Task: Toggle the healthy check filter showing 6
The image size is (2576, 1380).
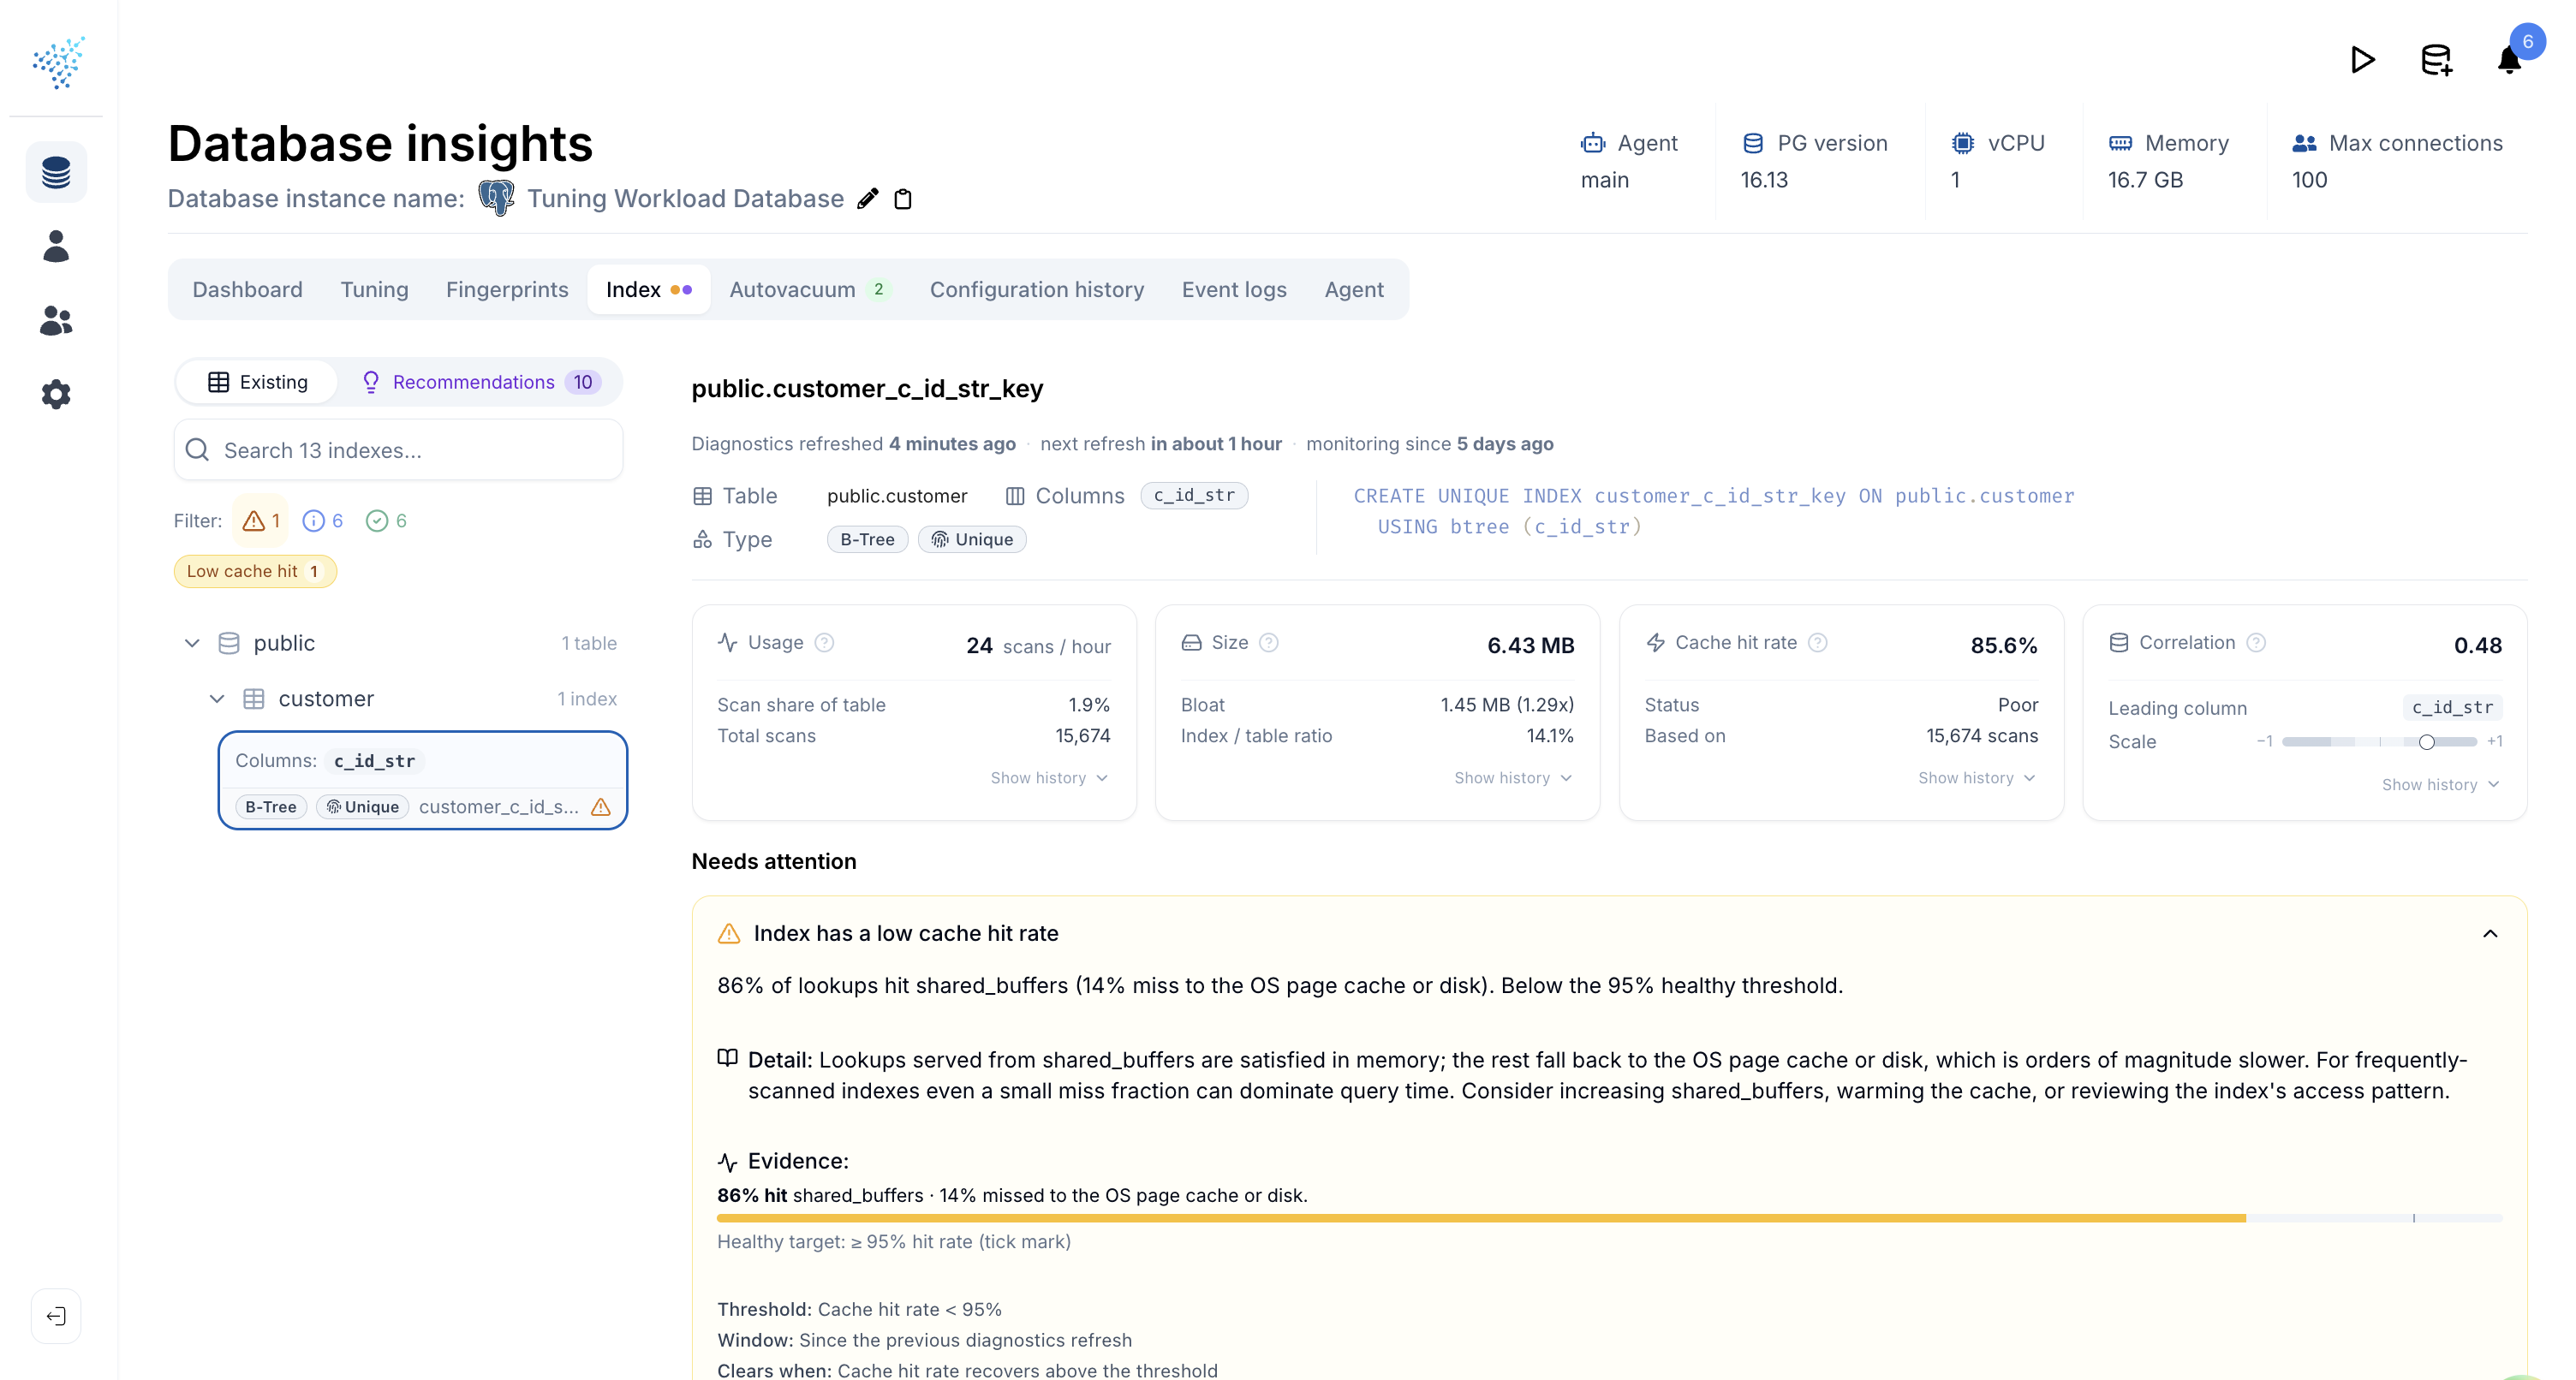Action: point(386,521)
